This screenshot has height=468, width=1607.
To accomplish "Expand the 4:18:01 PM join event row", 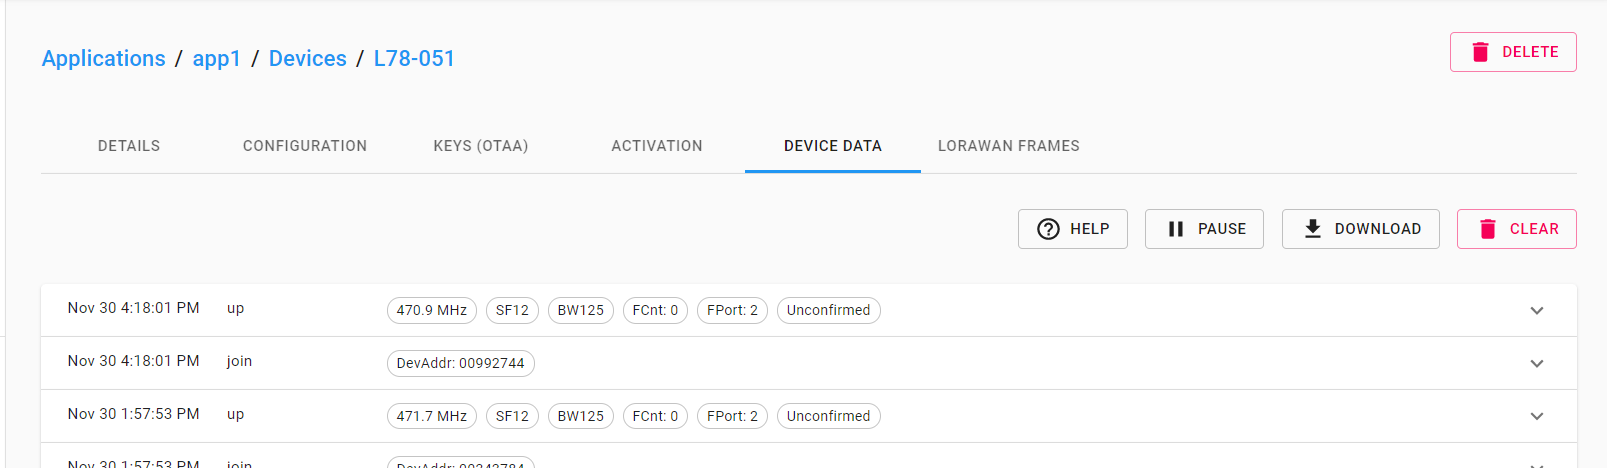I will pos(1537,363).
